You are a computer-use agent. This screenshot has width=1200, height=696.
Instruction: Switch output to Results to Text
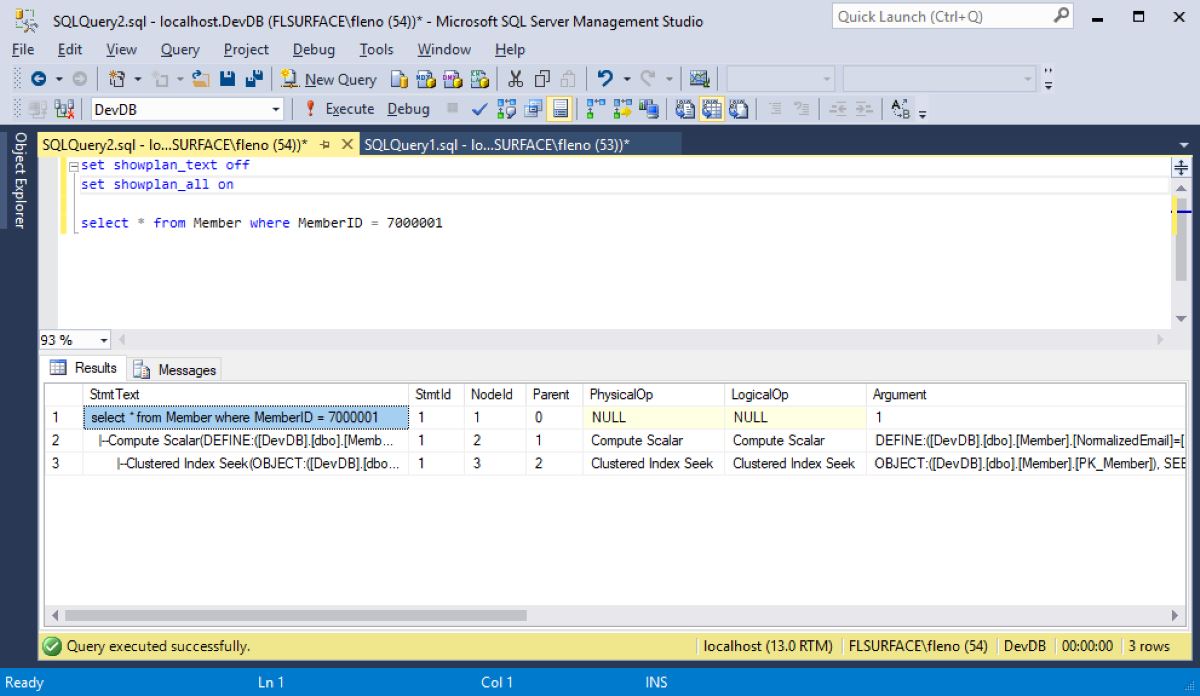(686, 109)
